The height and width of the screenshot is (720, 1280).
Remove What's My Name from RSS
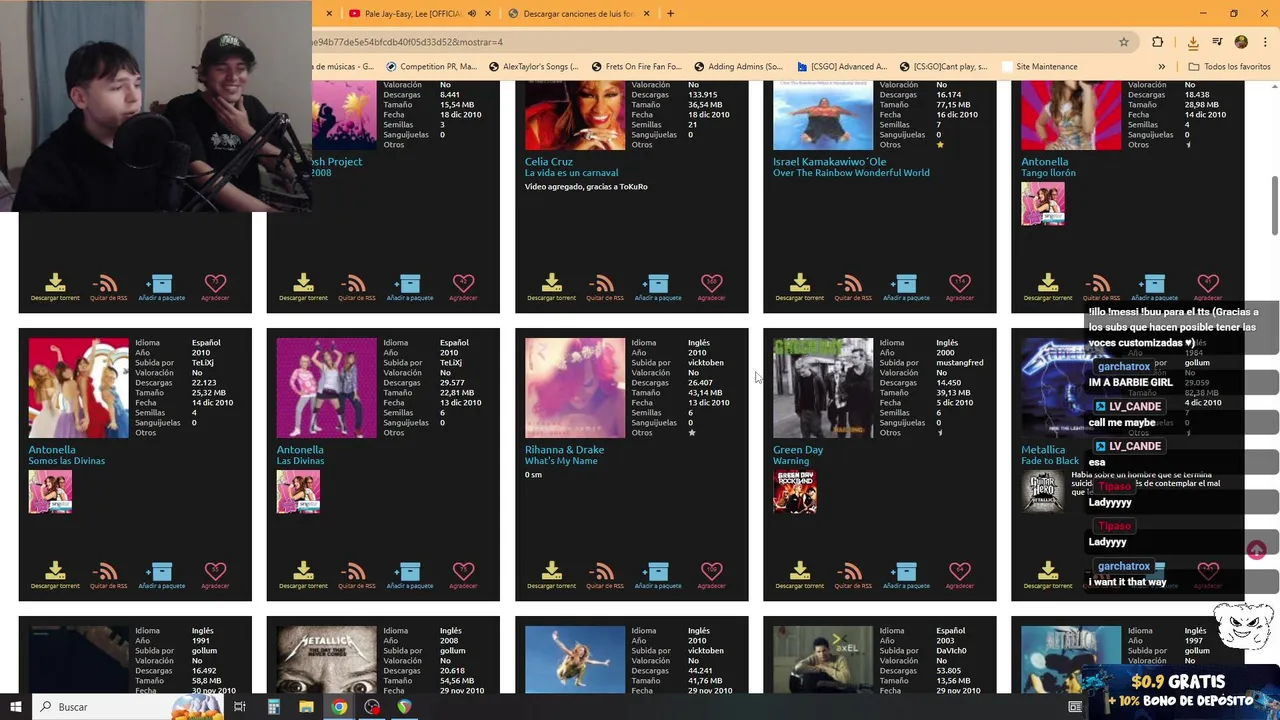pos(604,575)
